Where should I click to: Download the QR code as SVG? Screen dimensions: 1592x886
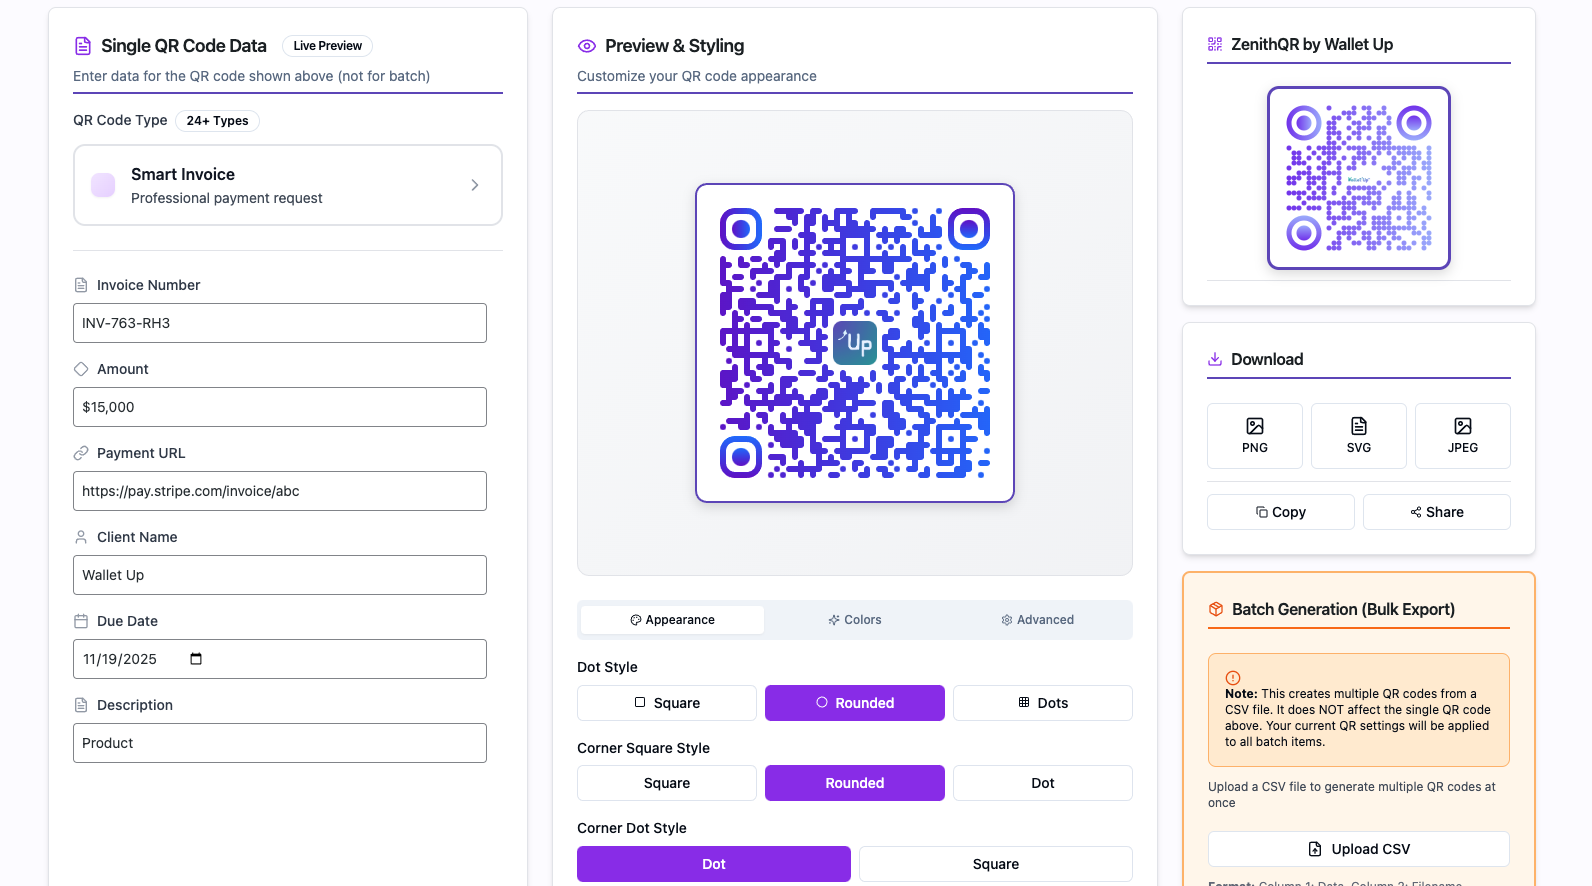[x=1359, y=436]
